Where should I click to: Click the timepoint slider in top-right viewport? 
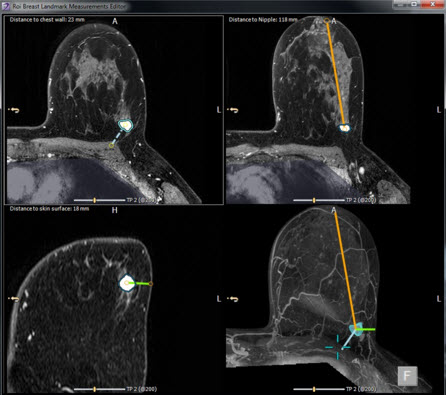tap(319, 200)
